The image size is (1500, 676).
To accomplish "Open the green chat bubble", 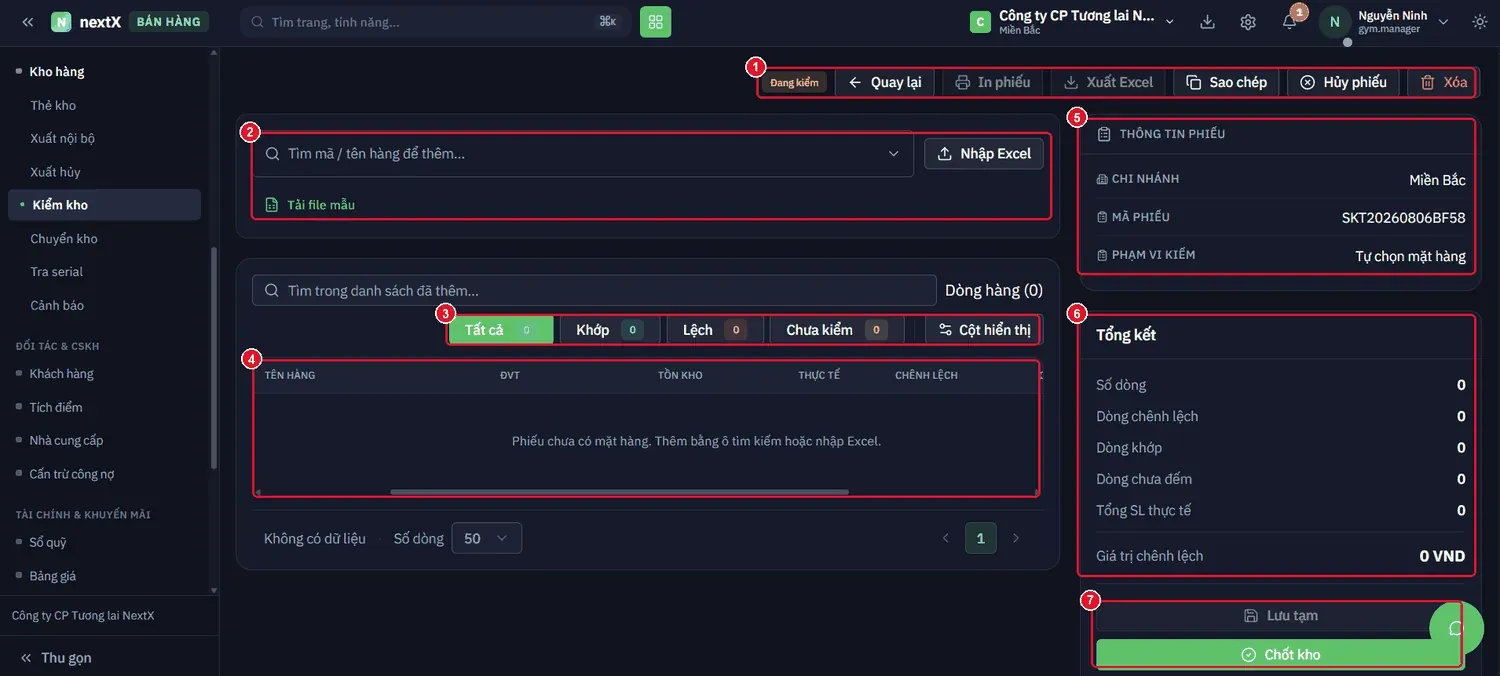I will pos(1456,628).
